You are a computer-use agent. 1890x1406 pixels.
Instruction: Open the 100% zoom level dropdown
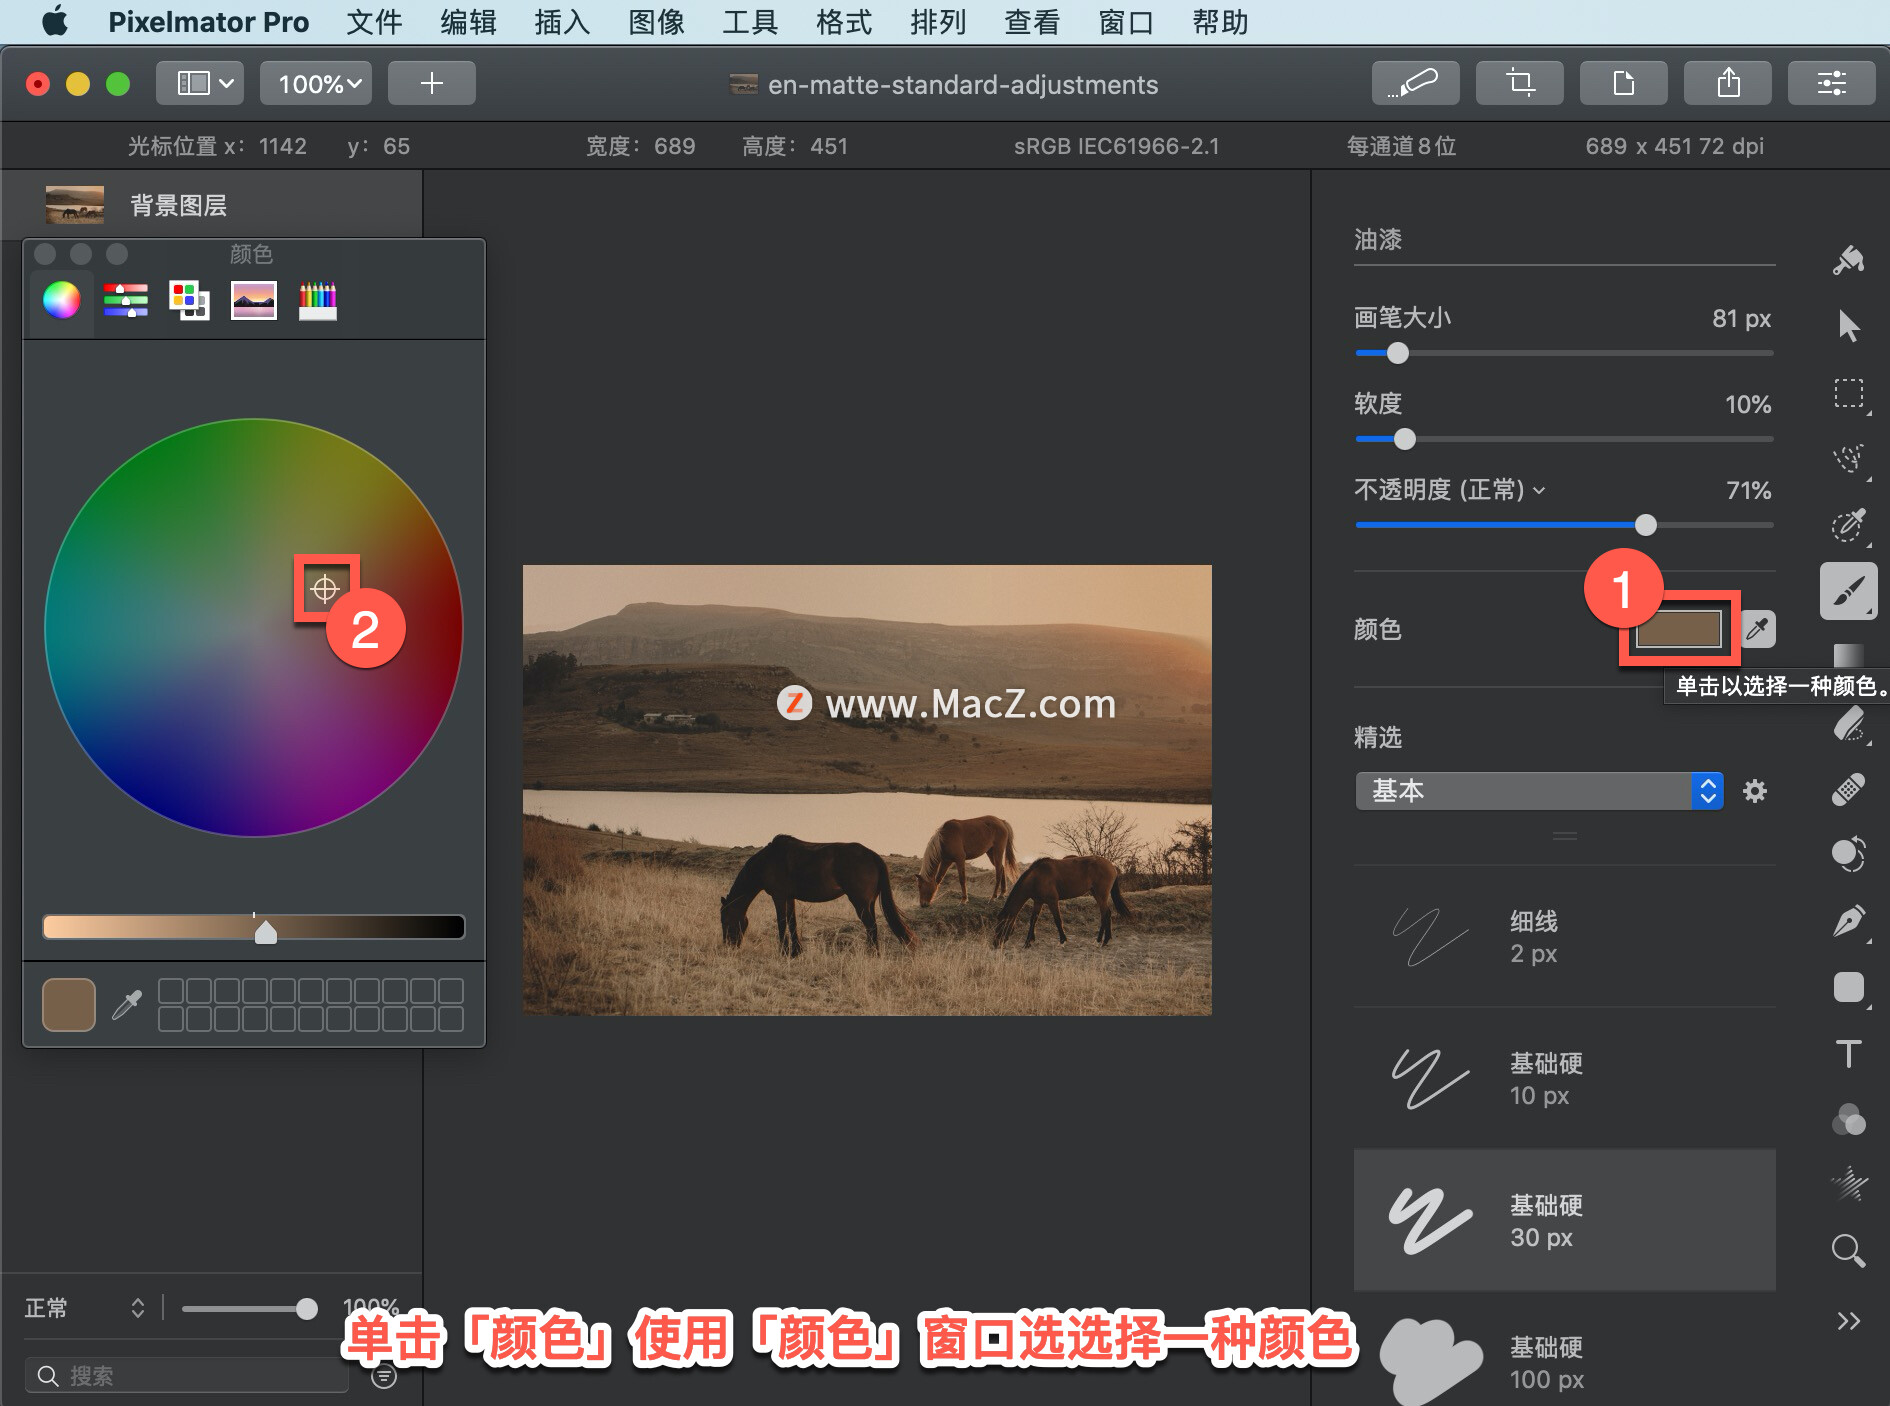(316, 83)
